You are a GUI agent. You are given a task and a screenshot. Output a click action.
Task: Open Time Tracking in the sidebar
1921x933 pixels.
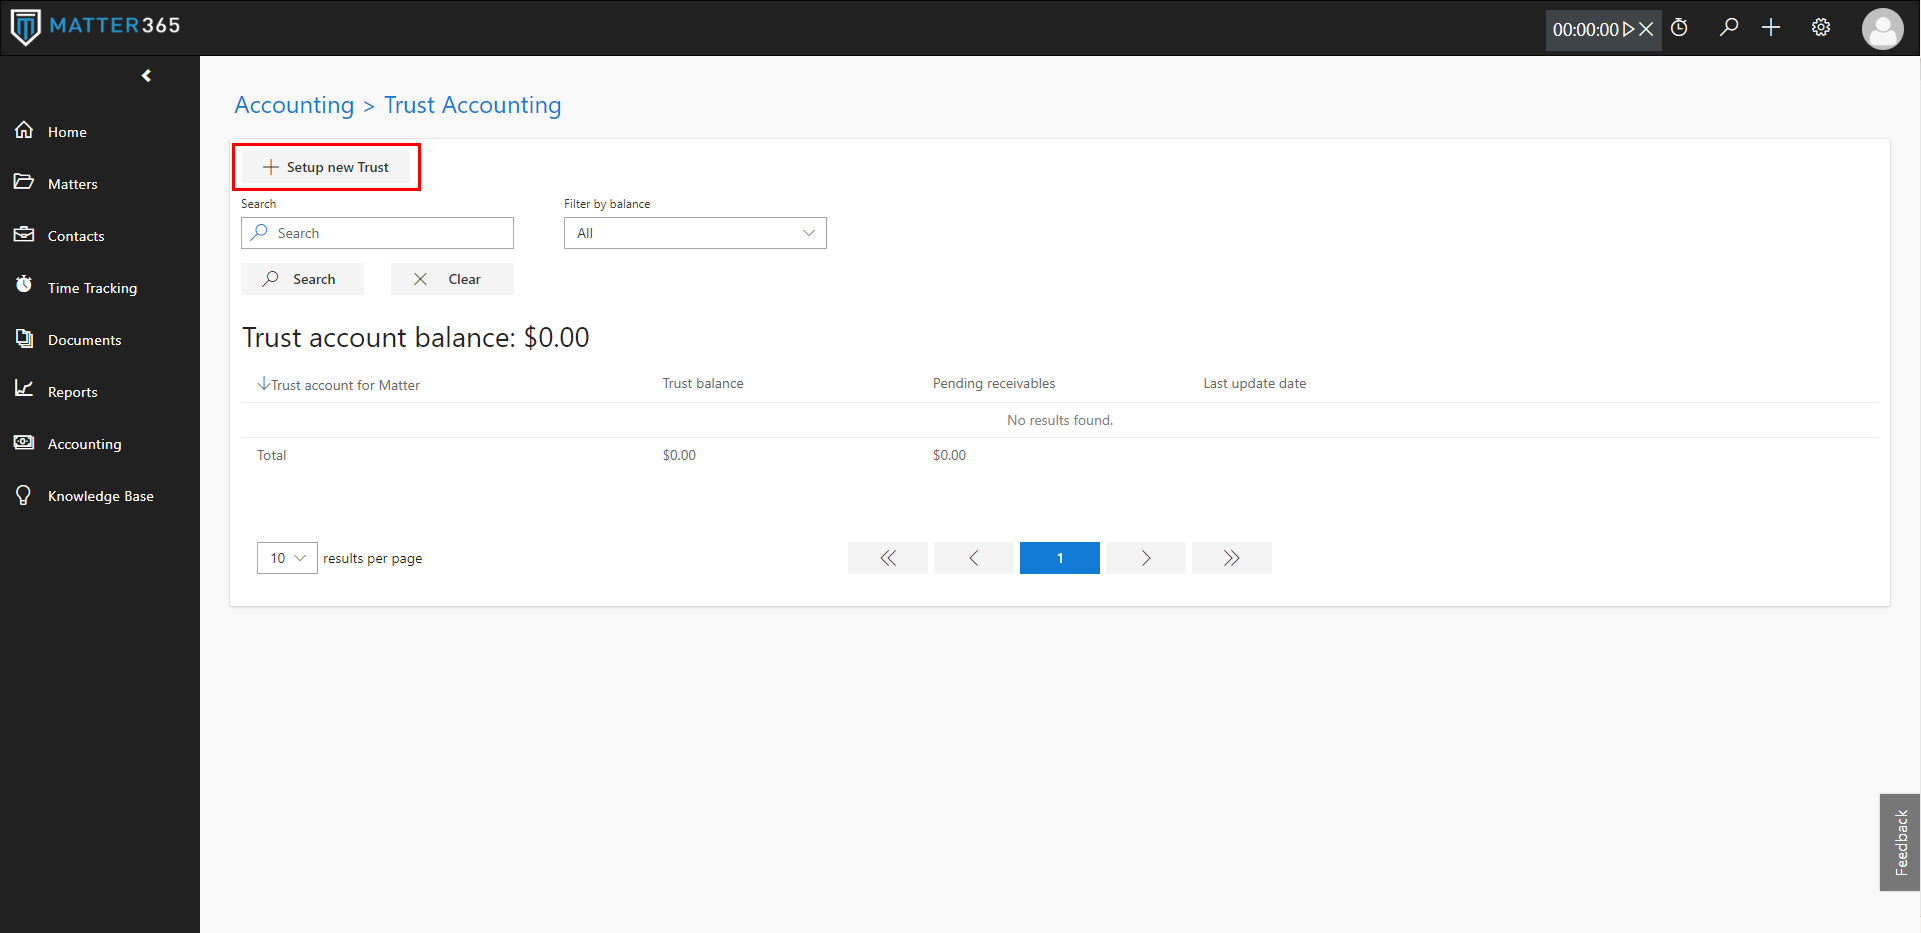92,288
